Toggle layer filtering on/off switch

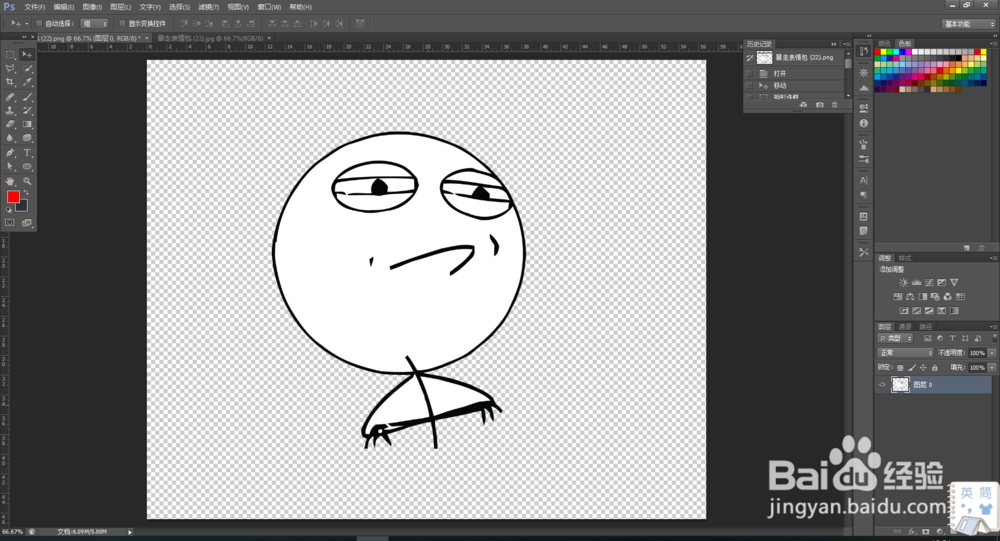coord(994,338)
